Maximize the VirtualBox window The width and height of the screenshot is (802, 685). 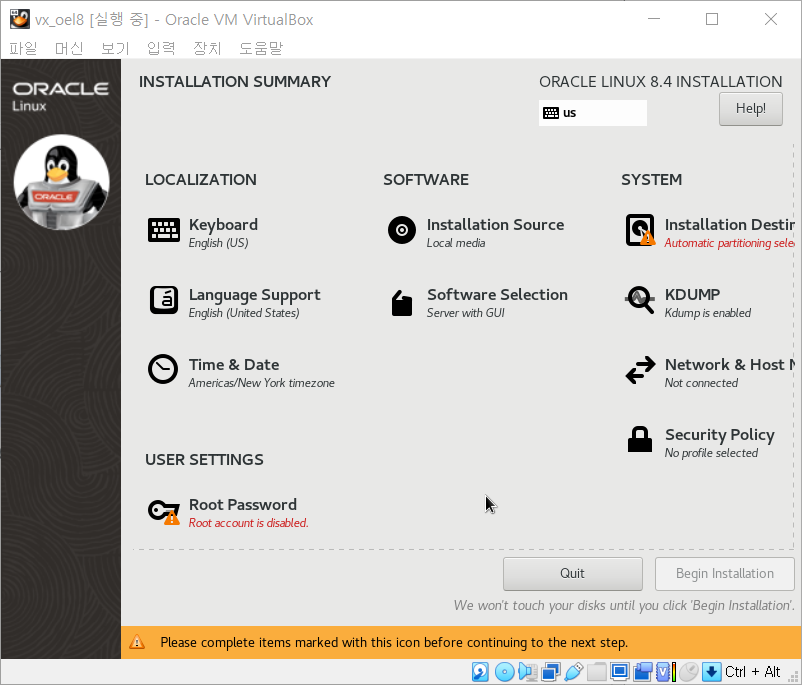(711, 19)
